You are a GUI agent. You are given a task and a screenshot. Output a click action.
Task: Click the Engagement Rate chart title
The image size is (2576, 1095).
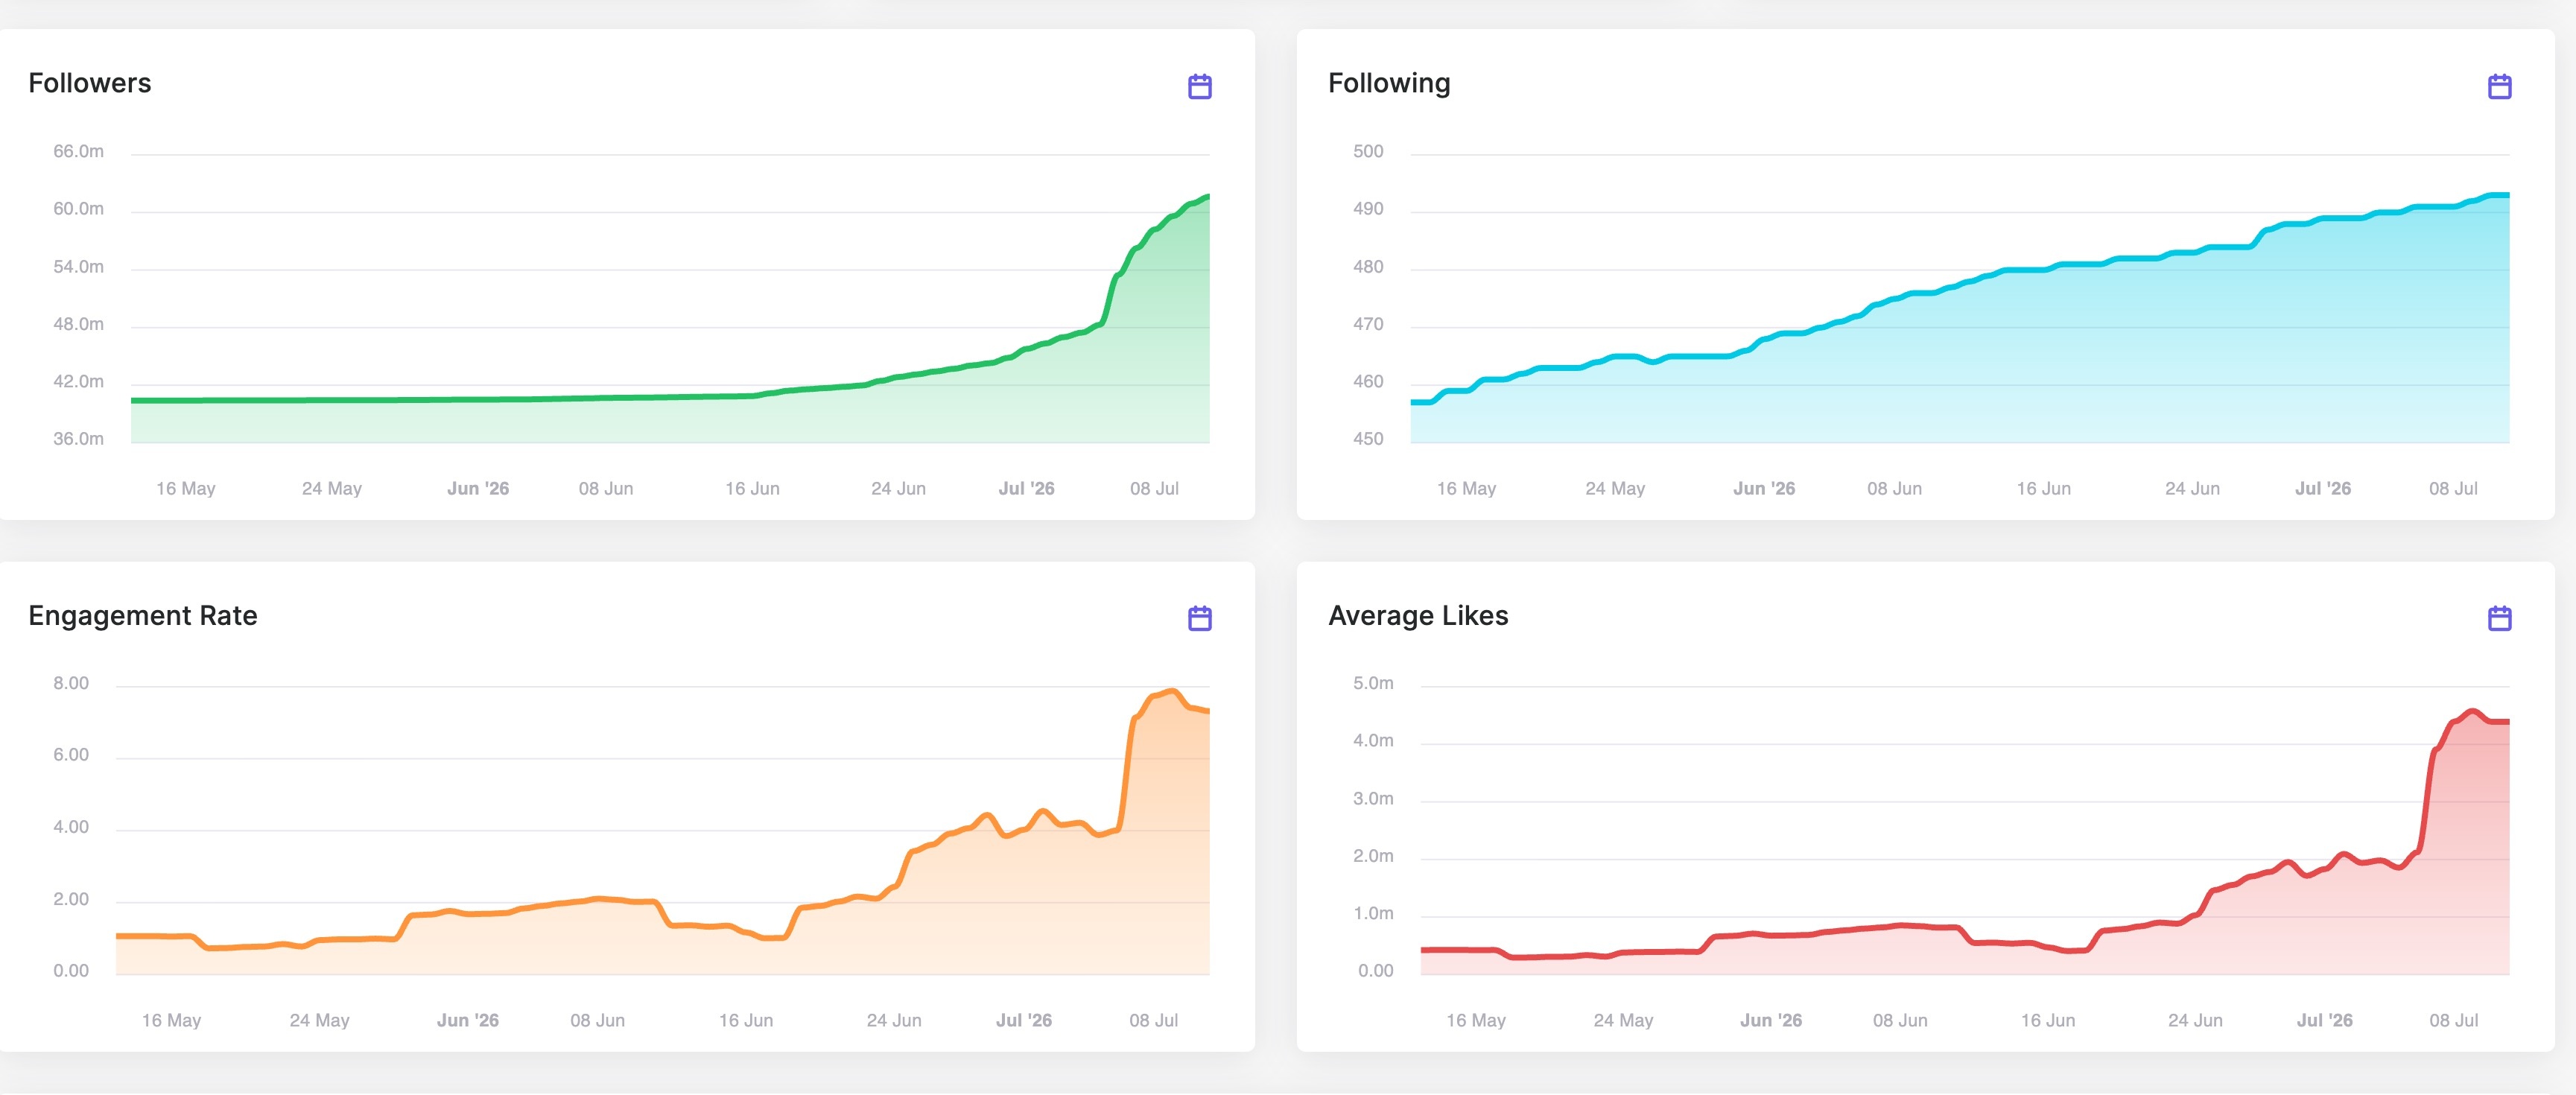(143, 616)
